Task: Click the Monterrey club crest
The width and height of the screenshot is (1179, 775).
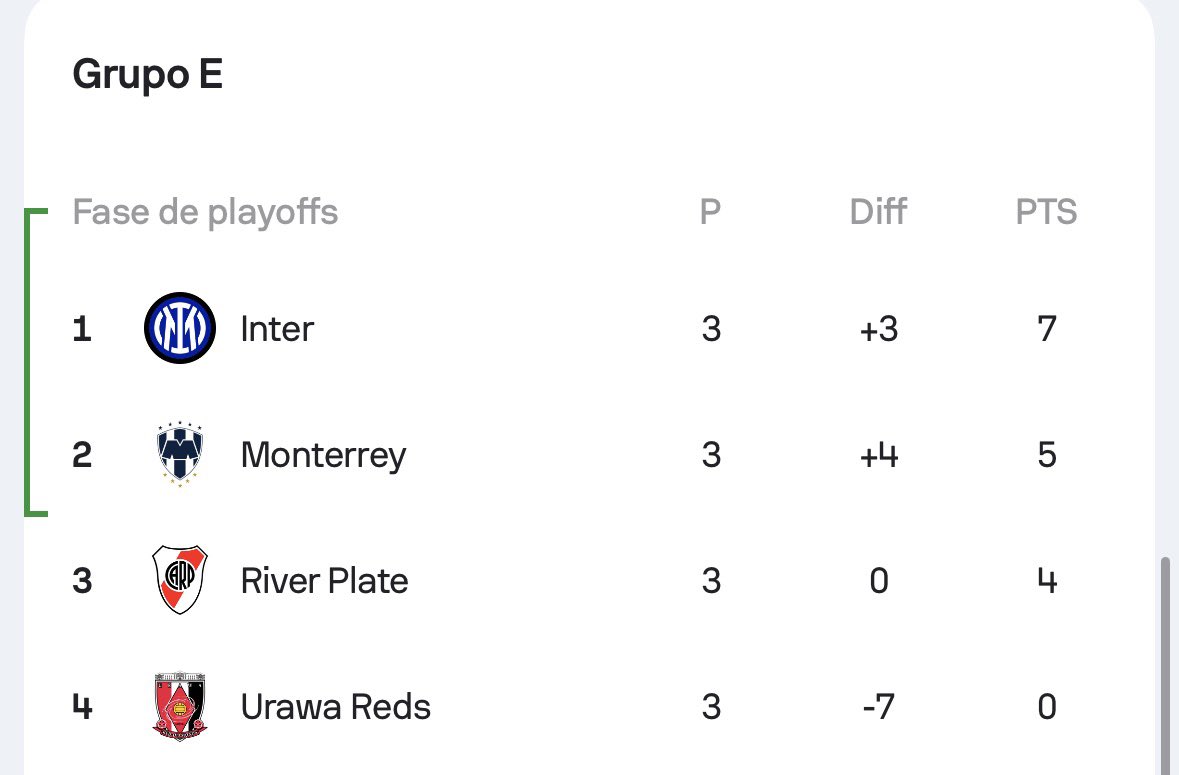Action: [180, 454]
